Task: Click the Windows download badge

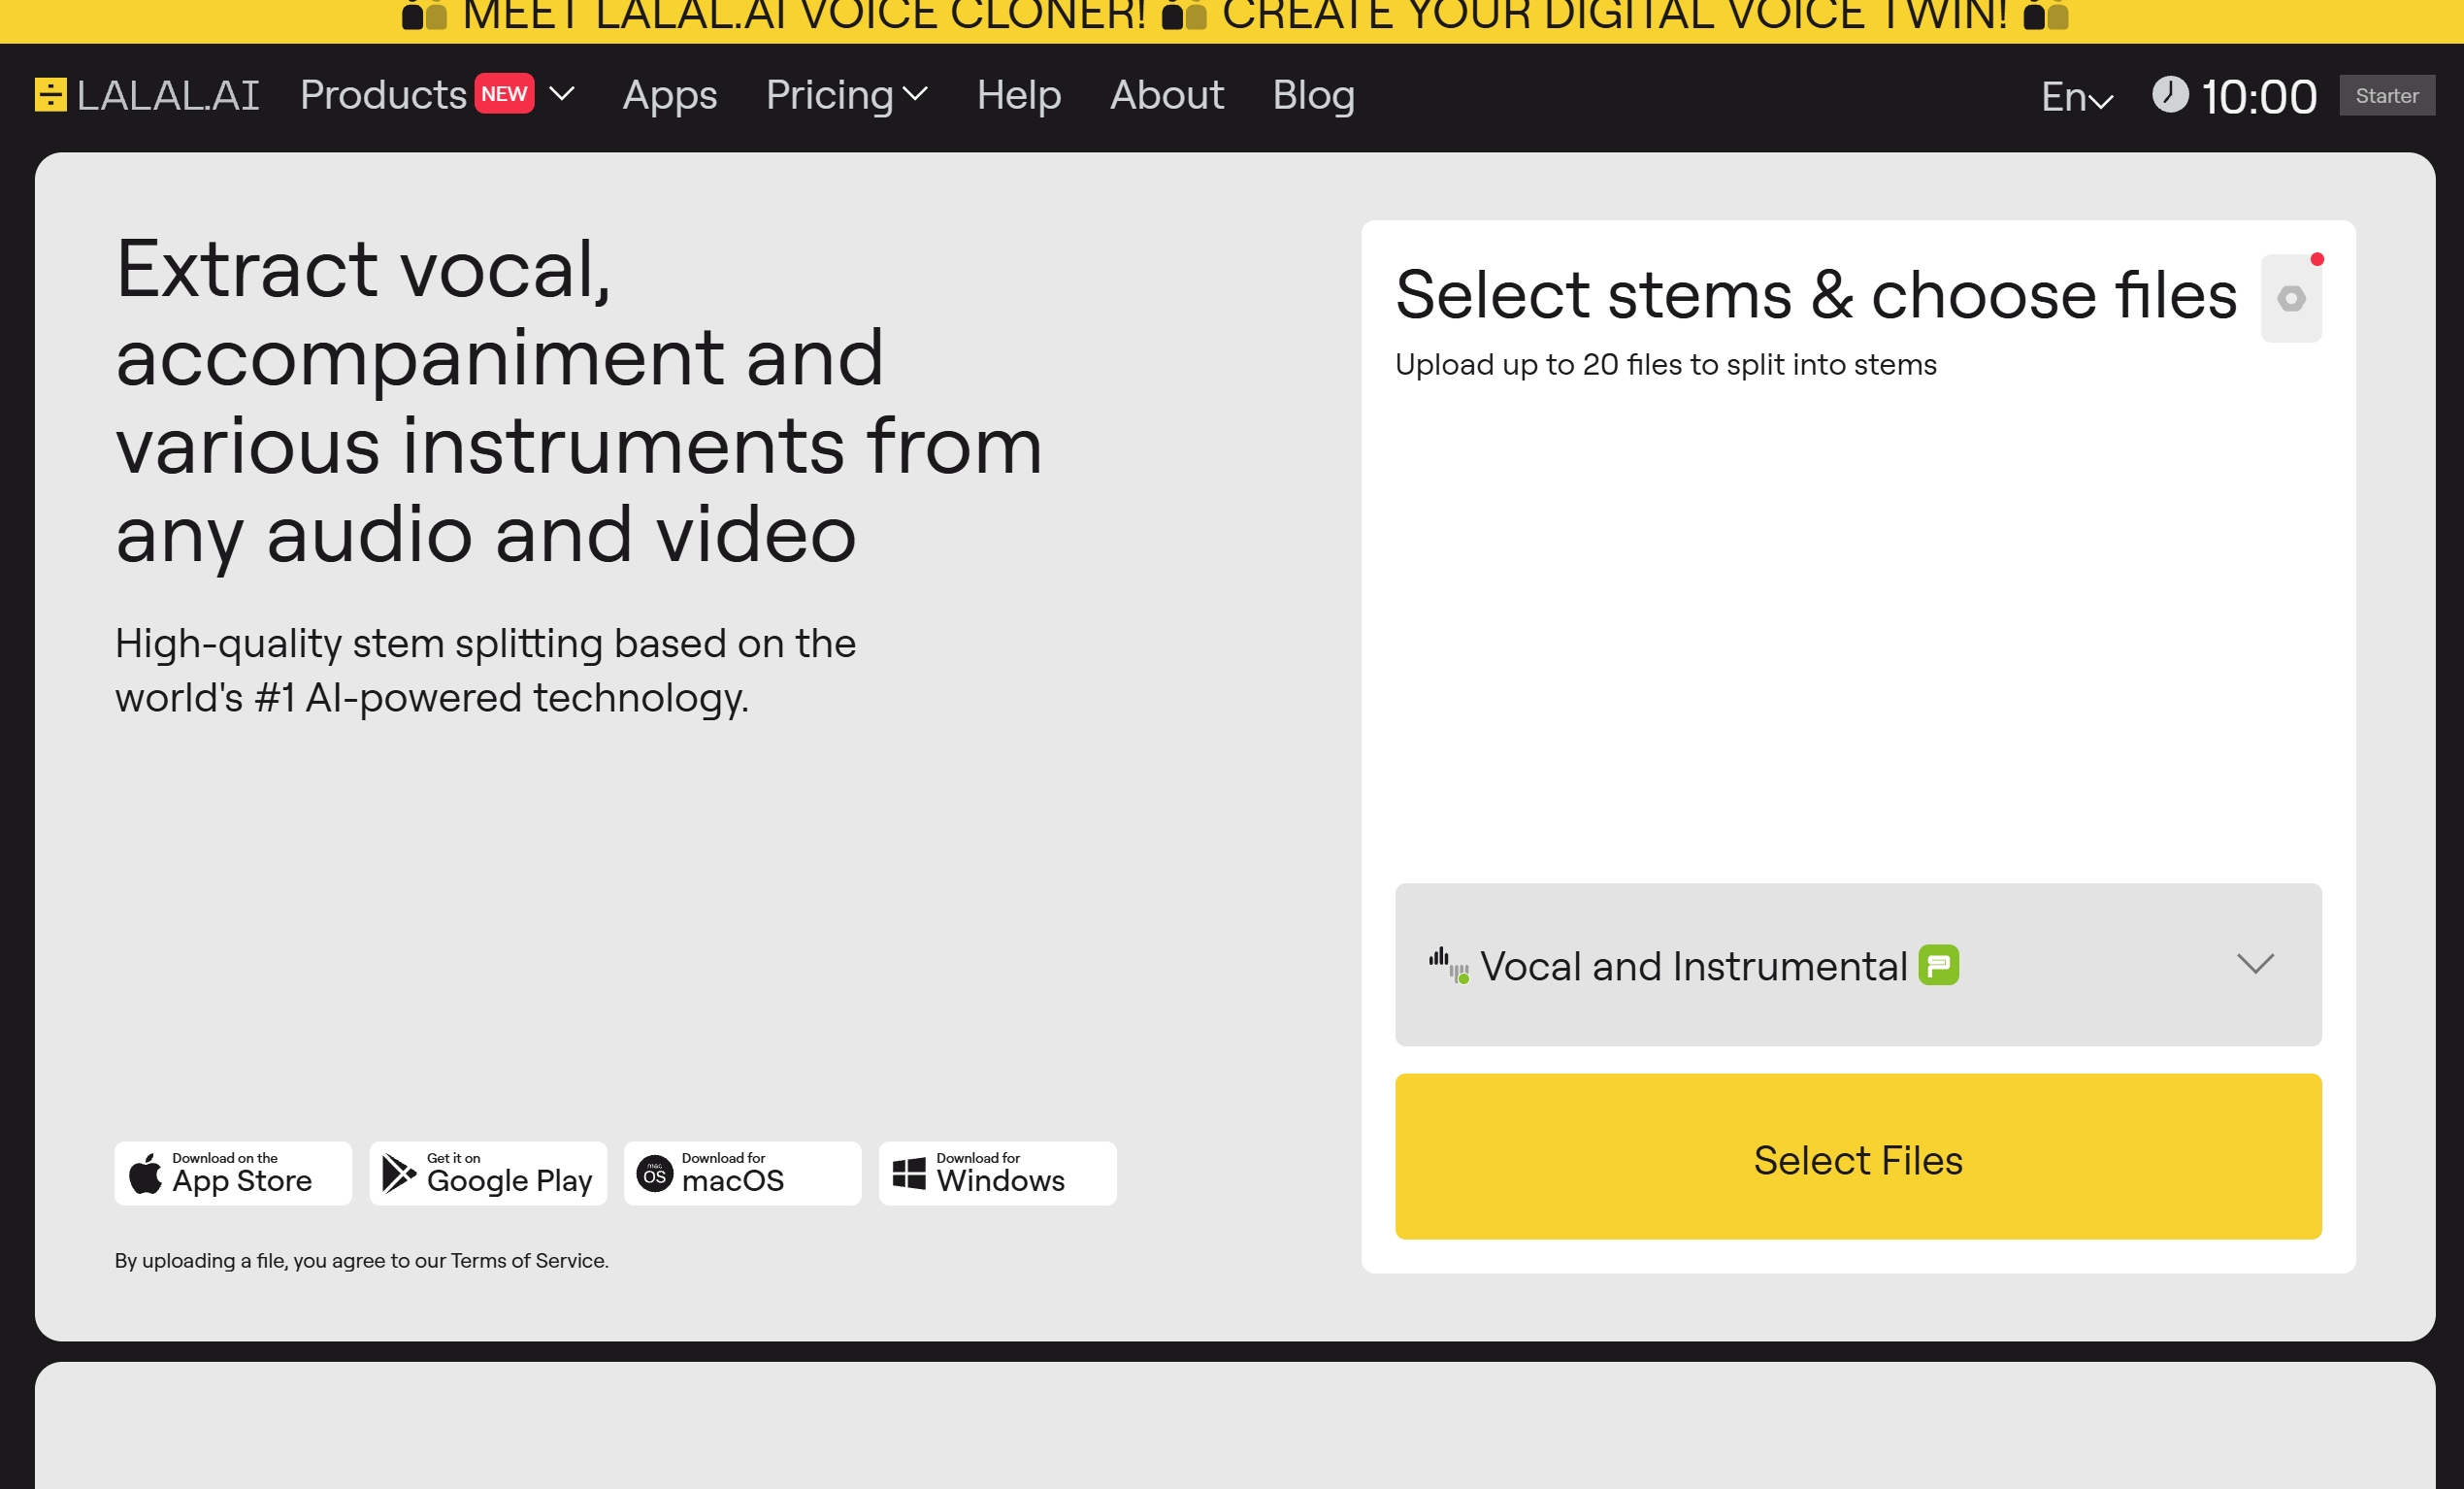Action: pyautogui.click(x=997, y=1173)
